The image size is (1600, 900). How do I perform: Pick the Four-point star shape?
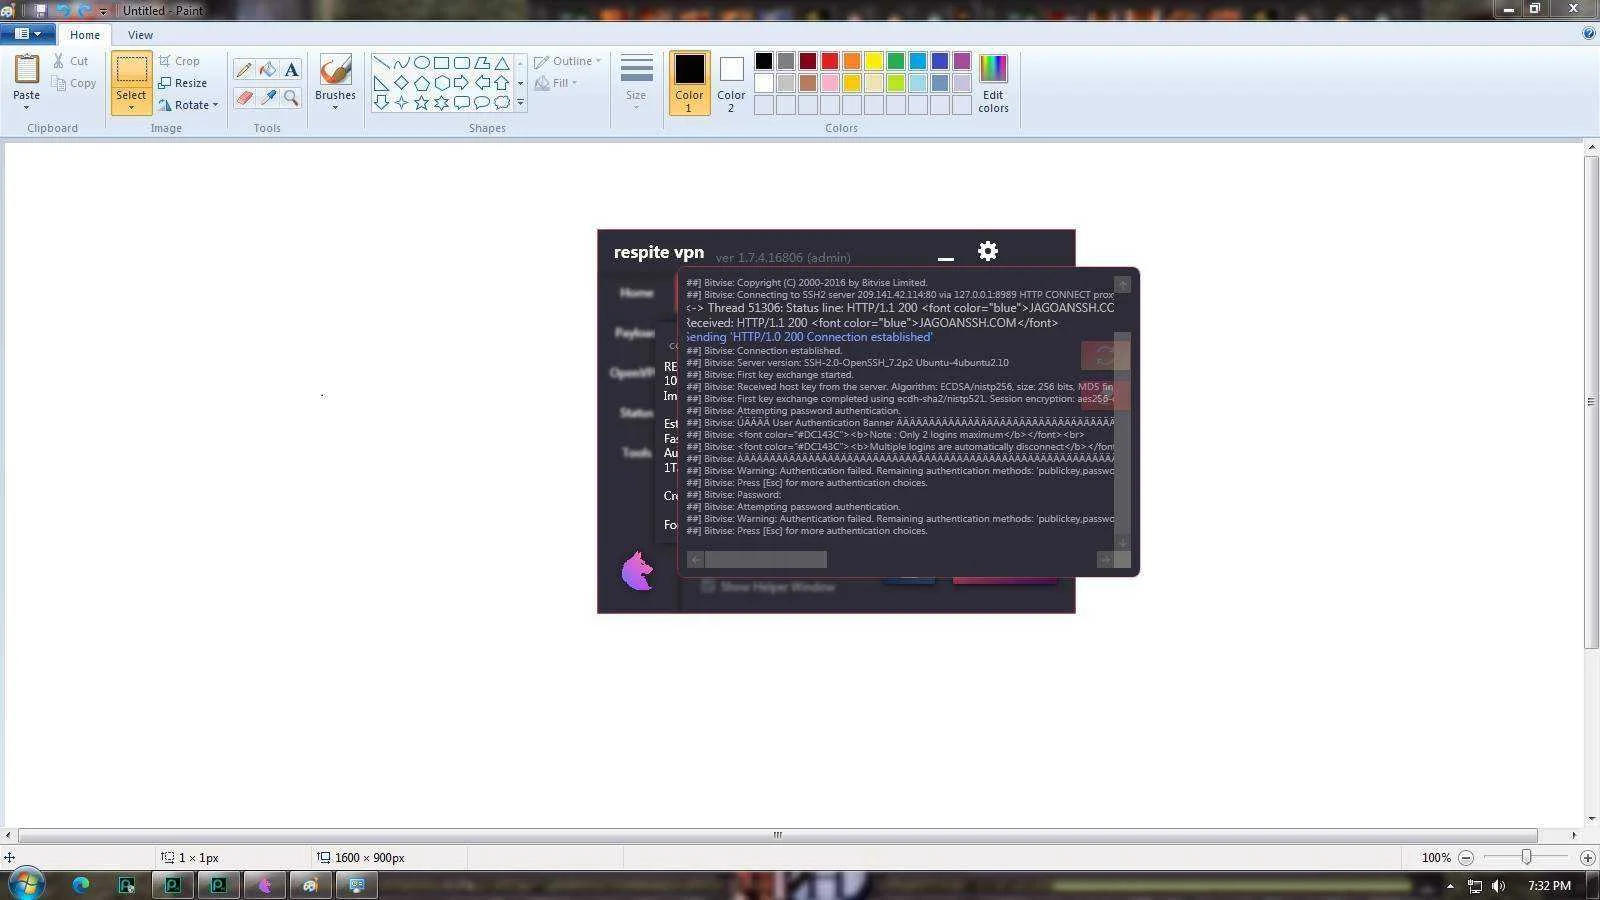[401, 102]
